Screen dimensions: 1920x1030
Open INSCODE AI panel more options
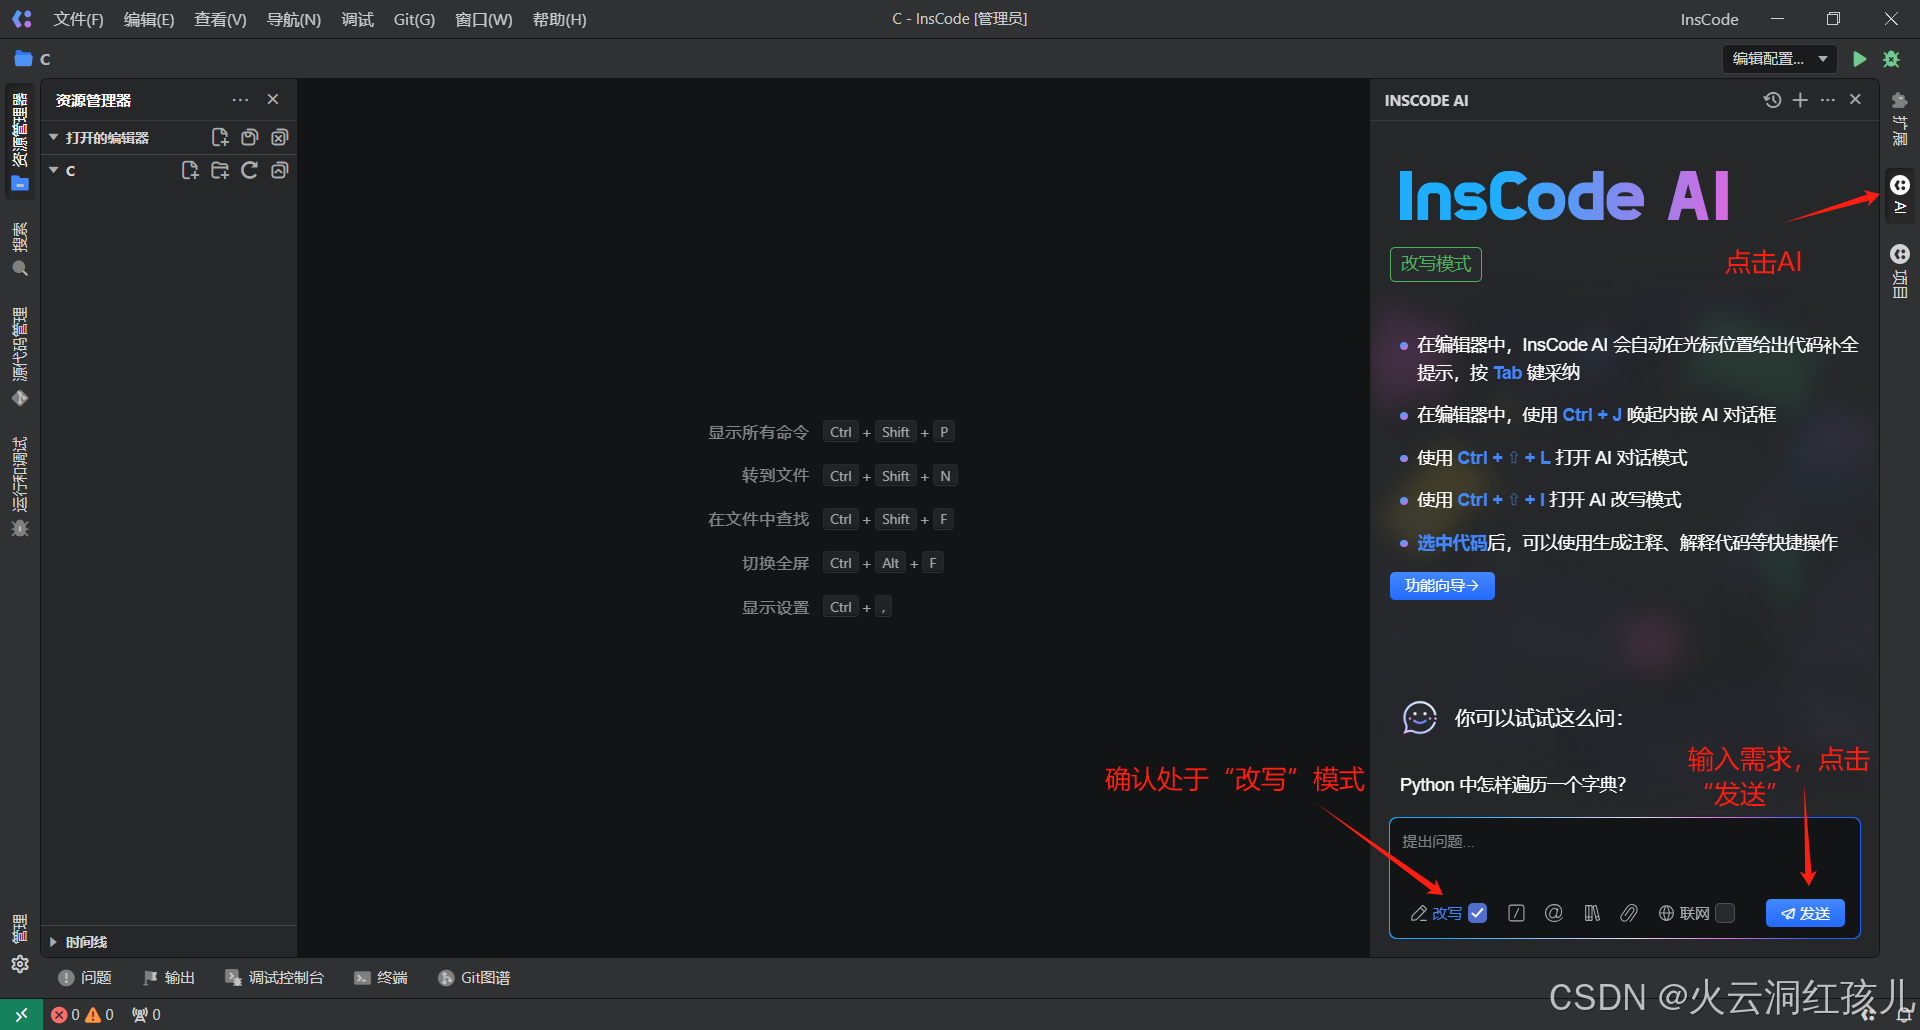coord(1828,100)
